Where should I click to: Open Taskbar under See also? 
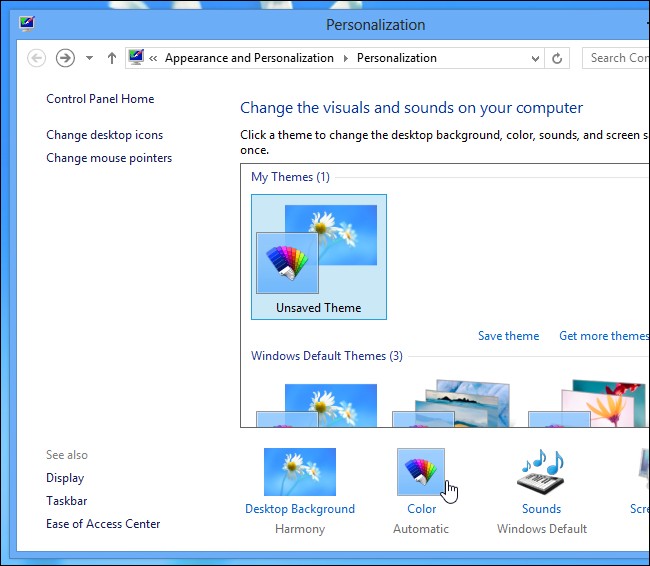[x=67, y=501]
